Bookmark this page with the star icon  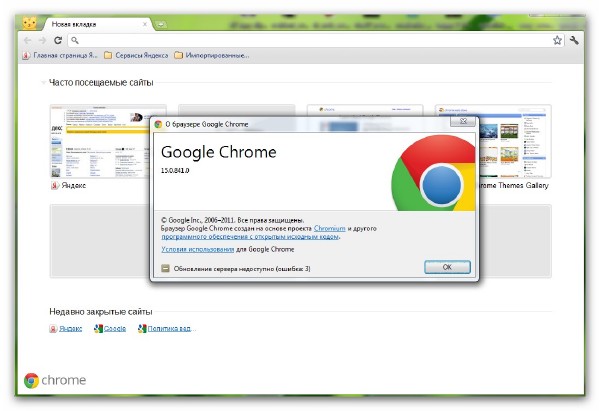557,40
